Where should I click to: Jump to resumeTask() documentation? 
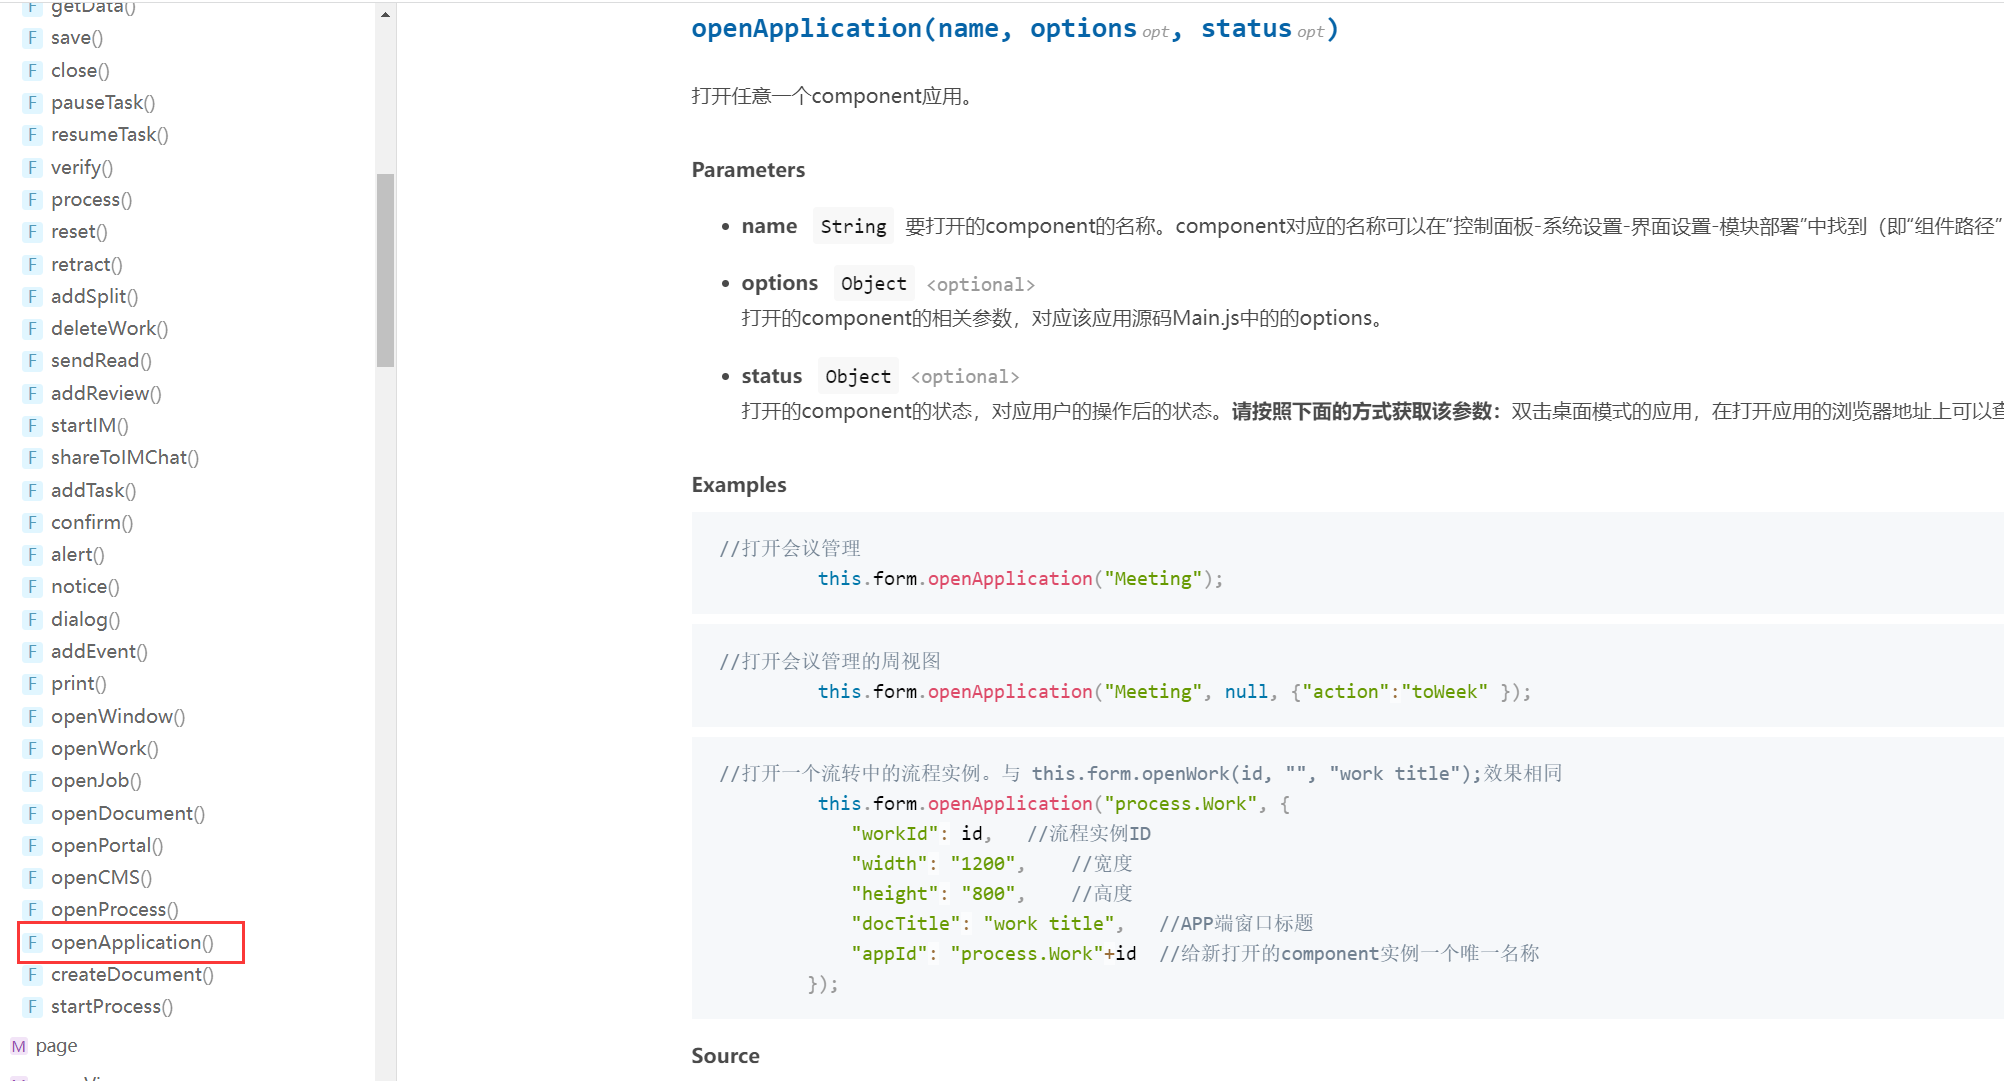coord(109,135)
